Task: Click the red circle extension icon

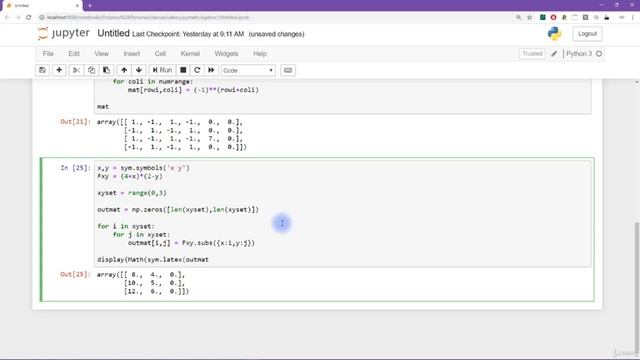Action: (553, 18)
